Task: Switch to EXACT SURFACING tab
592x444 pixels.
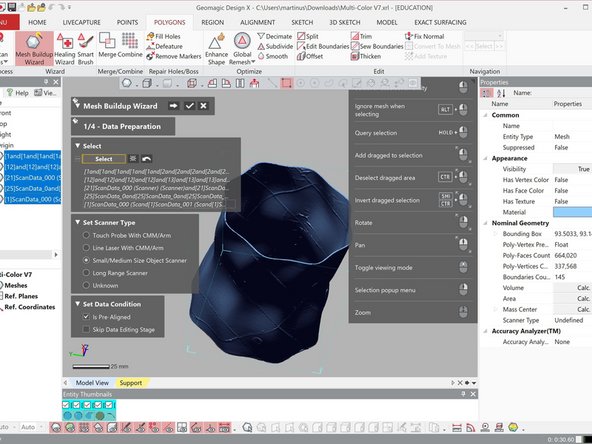Action: pos(440,22)
